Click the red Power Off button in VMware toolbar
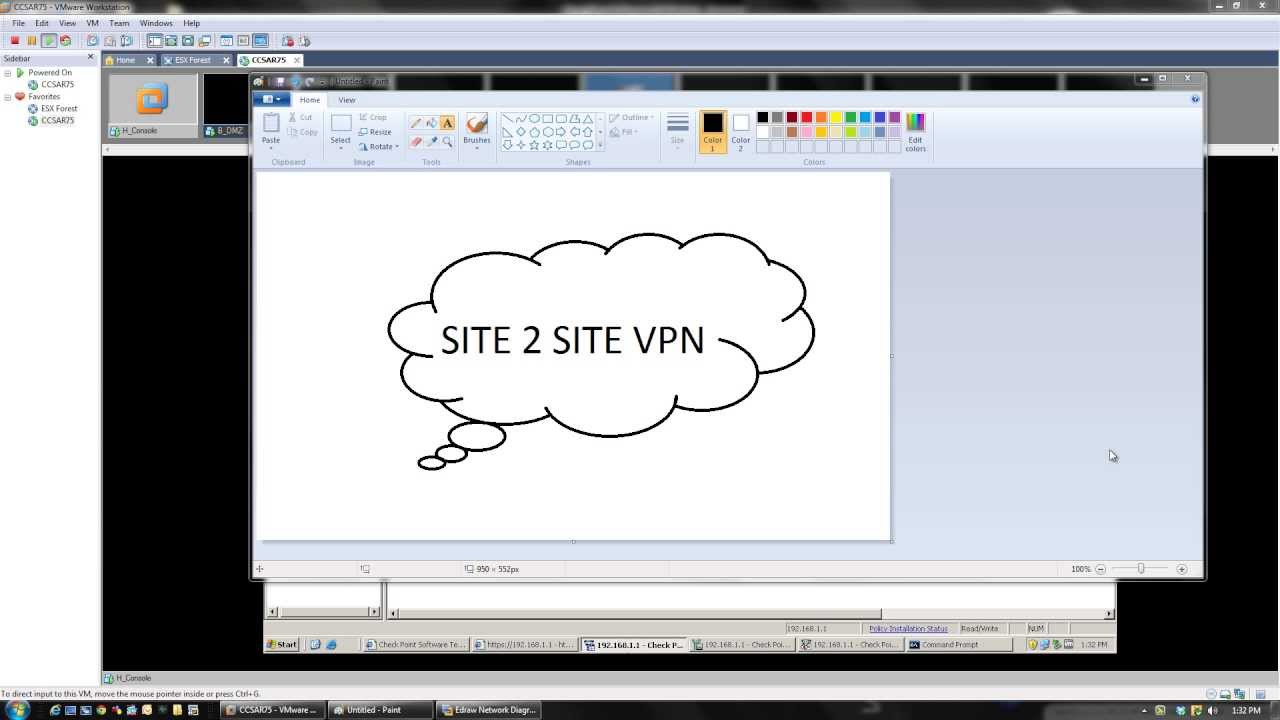Image resolution: width=1280 pixels, height=720 pixels. (x=15, y=41)
